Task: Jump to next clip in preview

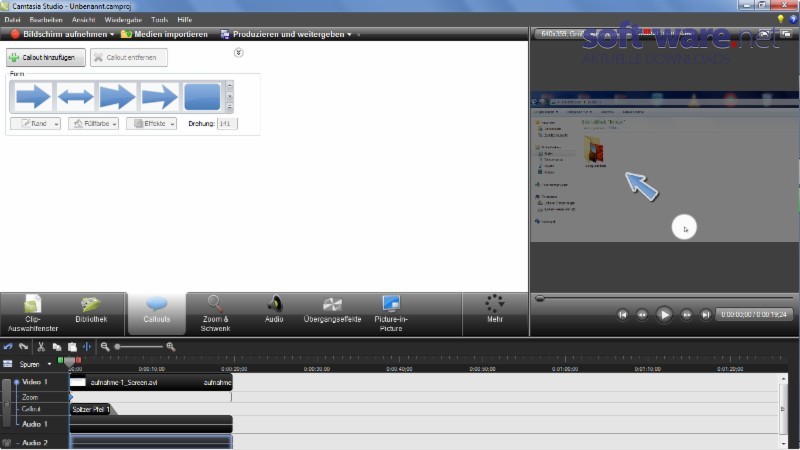Action: tap(706, 314)
